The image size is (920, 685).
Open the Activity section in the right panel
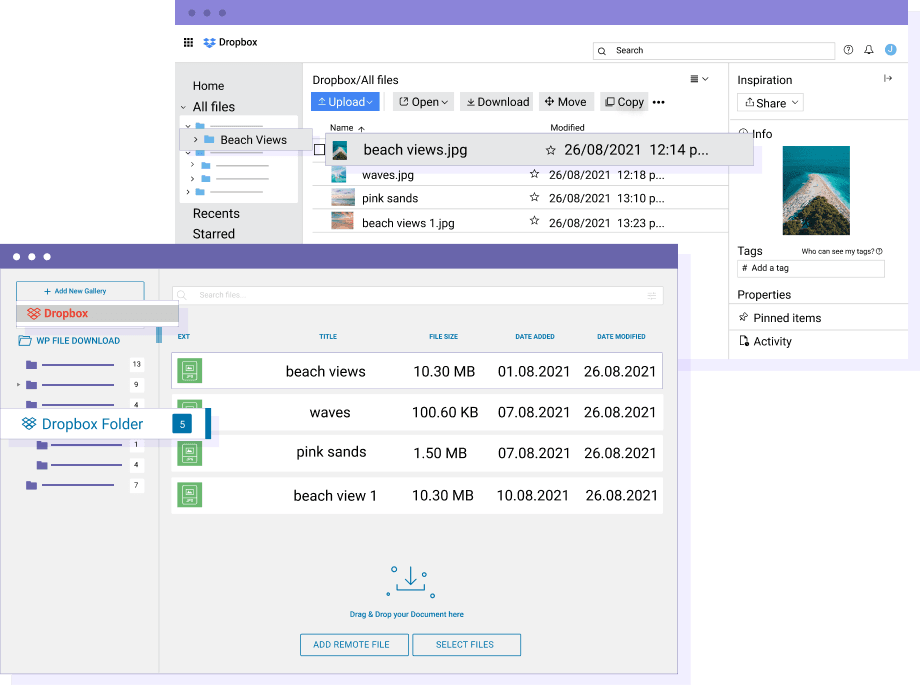coord(772,341)
